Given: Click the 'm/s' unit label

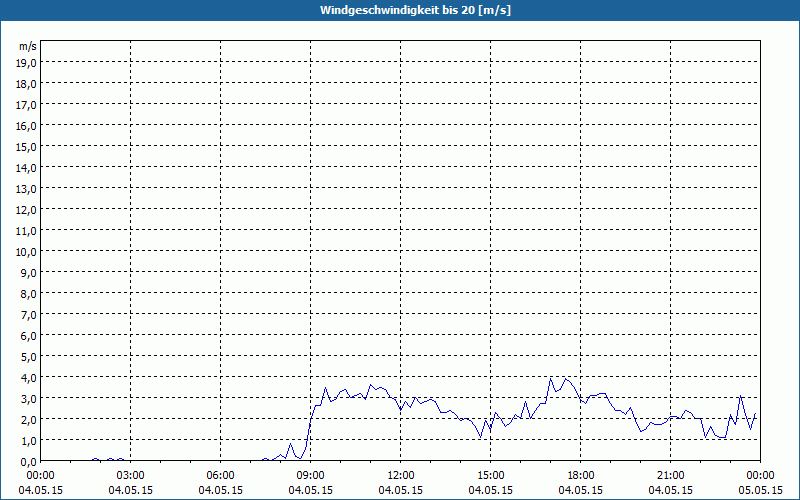Looking at the screenshot, I should point(28,46).
